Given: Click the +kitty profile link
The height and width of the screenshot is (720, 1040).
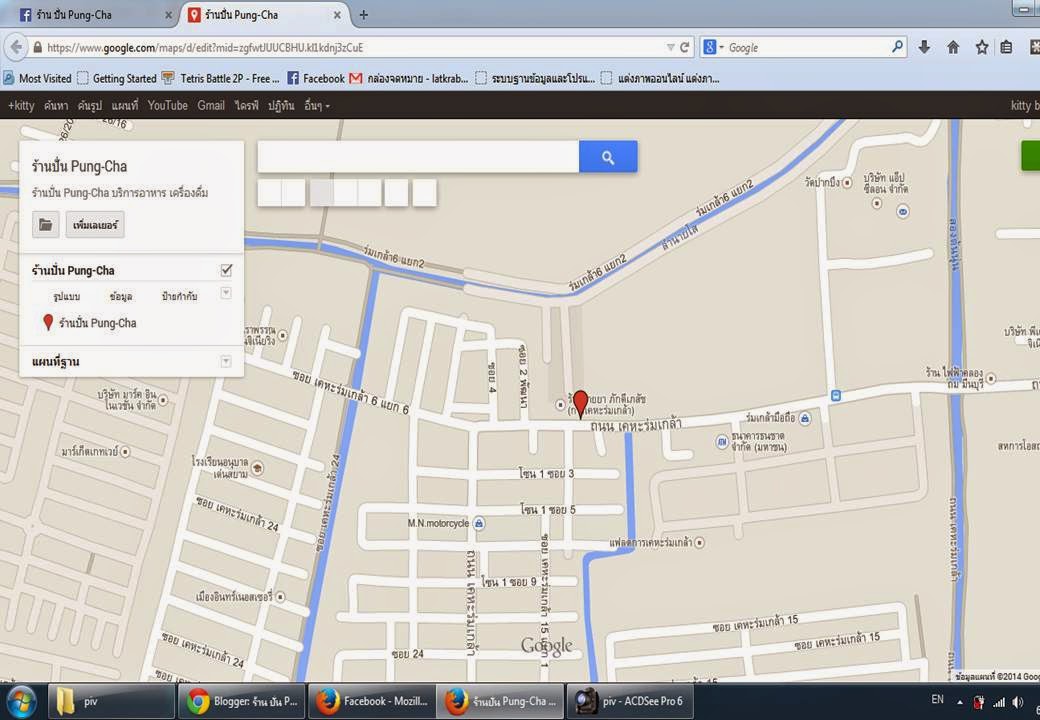Looking at the screenshot, I should (21, 105).
